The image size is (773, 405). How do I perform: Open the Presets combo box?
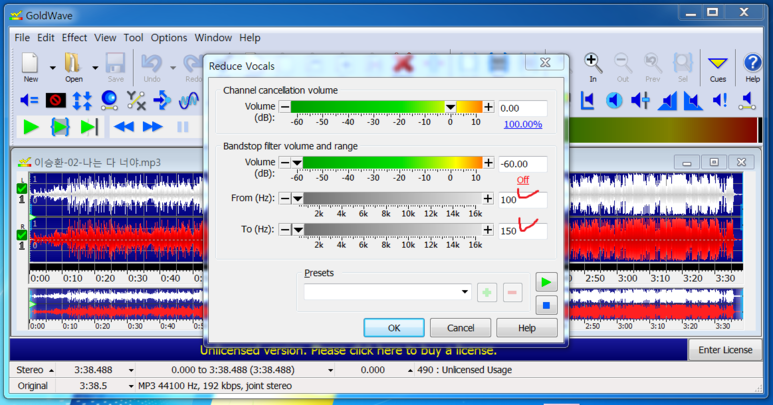[387, 292]
